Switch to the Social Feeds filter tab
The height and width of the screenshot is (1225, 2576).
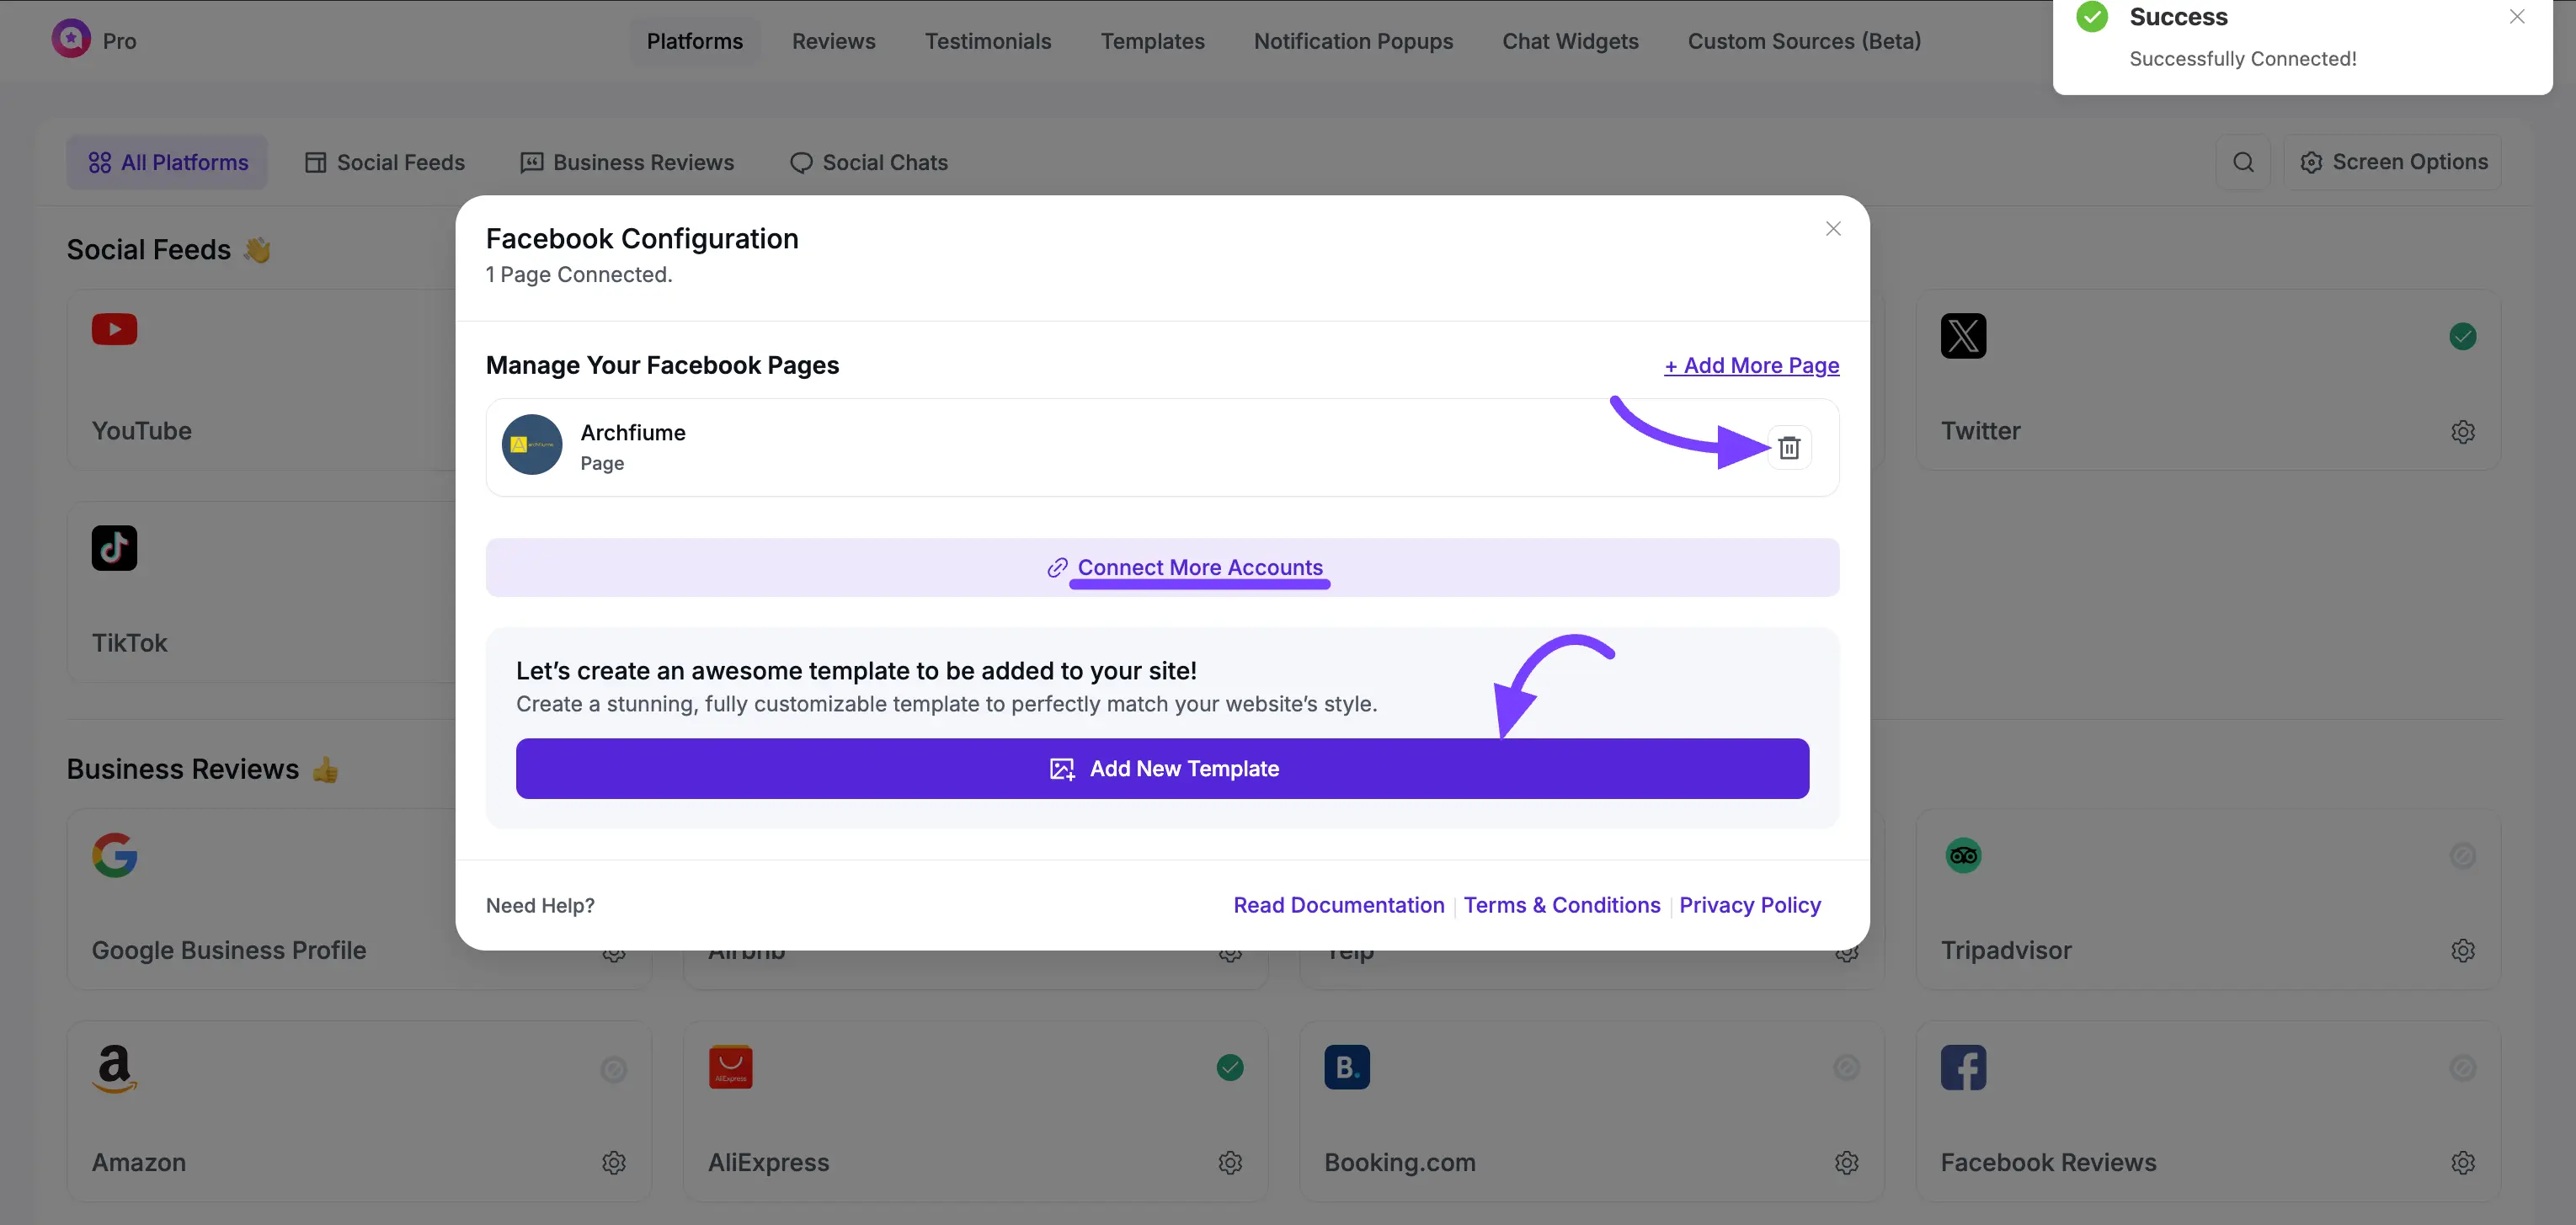pyautogui.click(x=384, y=161)
